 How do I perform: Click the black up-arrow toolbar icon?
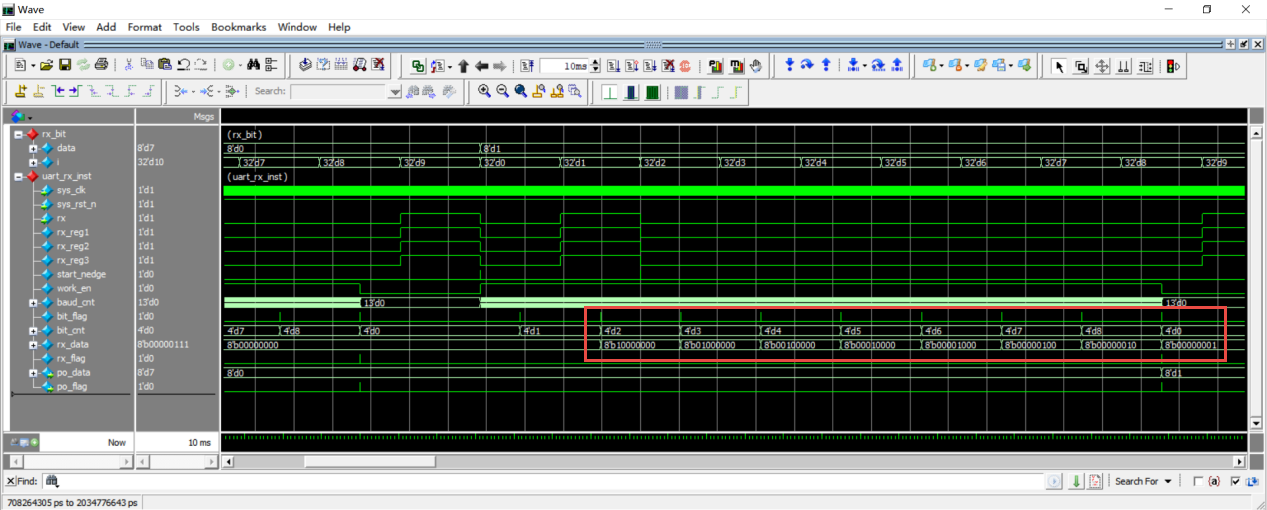463,66
